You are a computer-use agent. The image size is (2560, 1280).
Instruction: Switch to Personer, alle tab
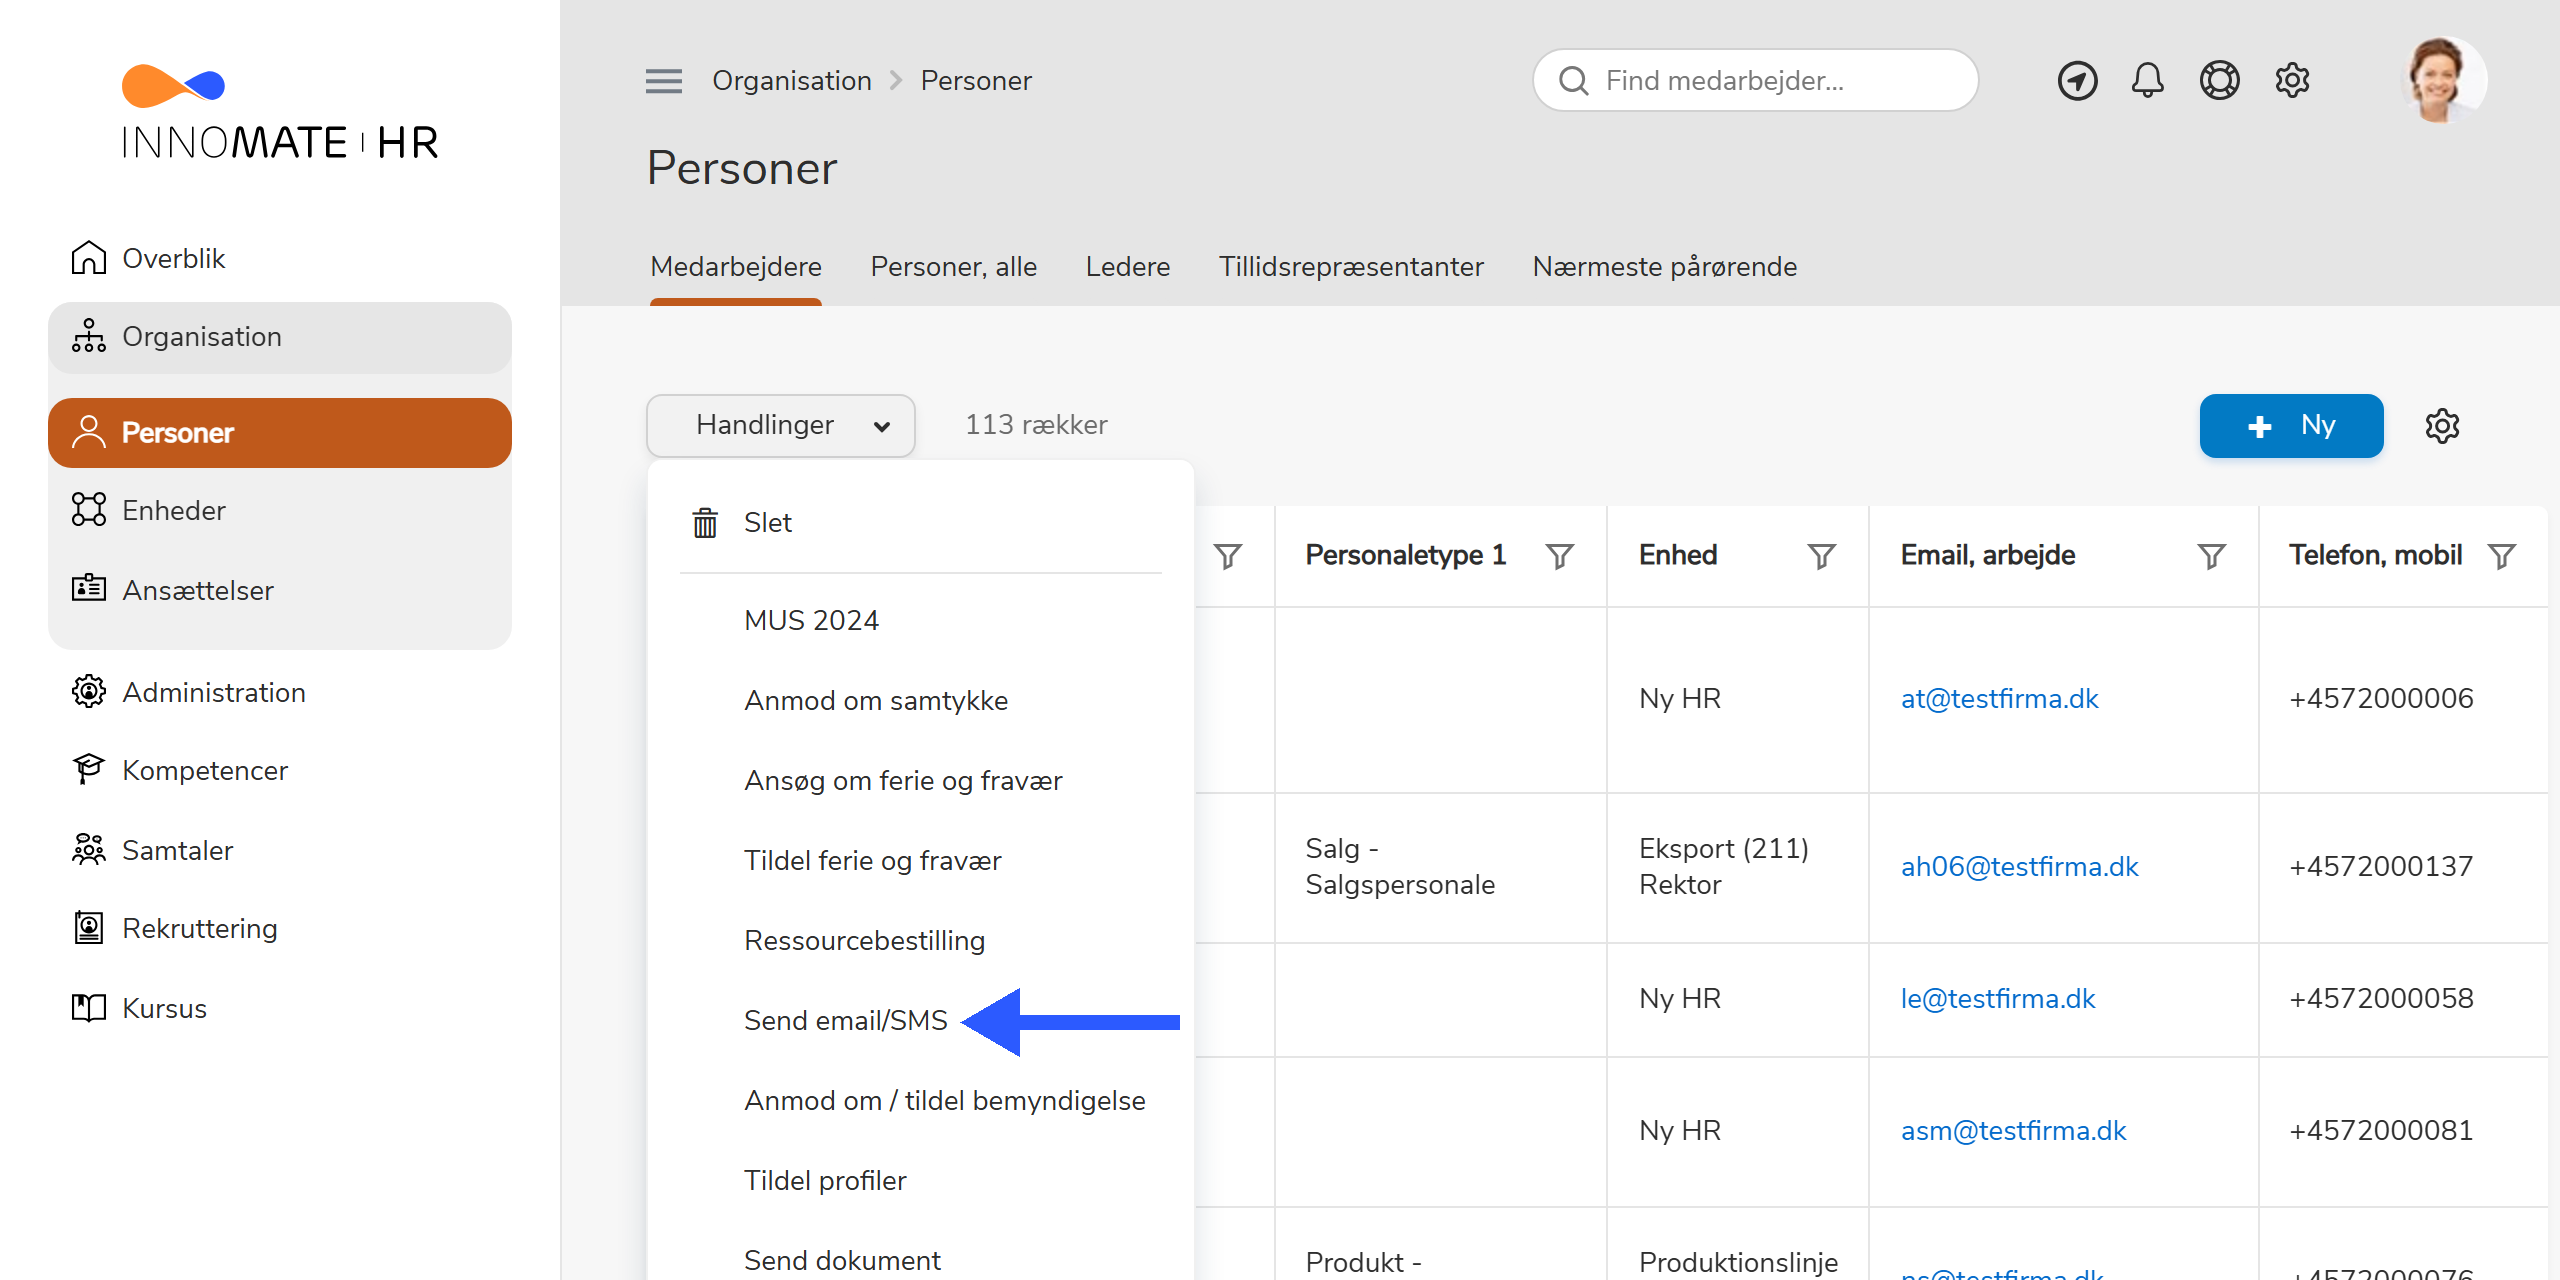[954, 267]
